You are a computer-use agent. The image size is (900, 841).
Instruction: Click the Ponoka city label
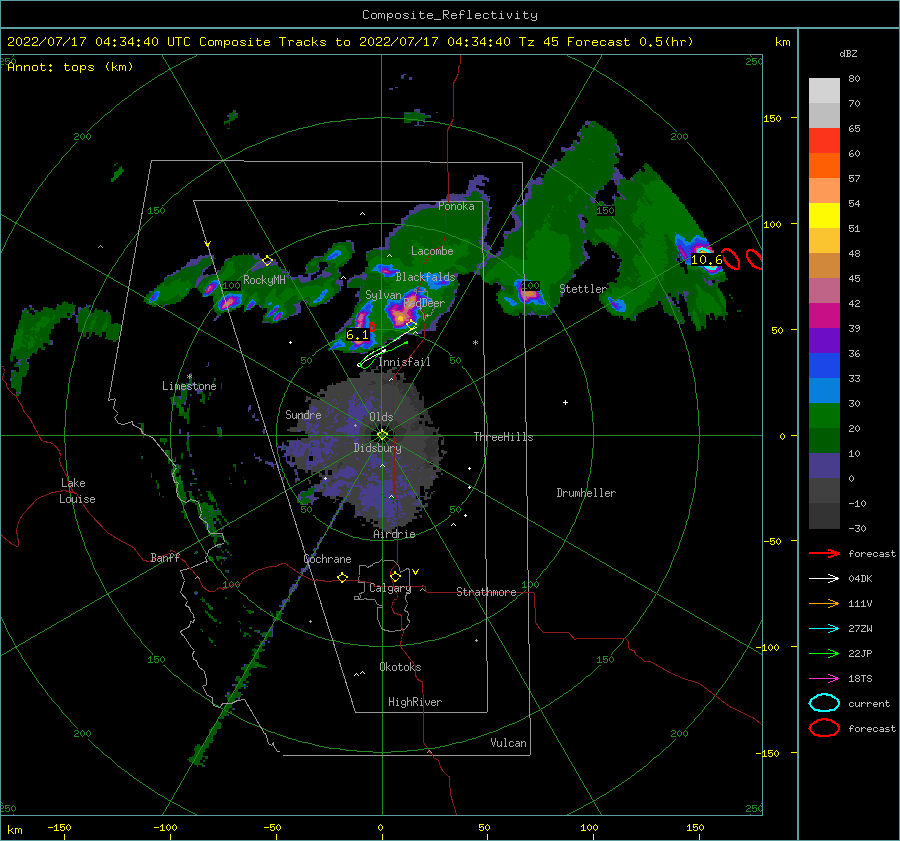click(x=456, y=206)
